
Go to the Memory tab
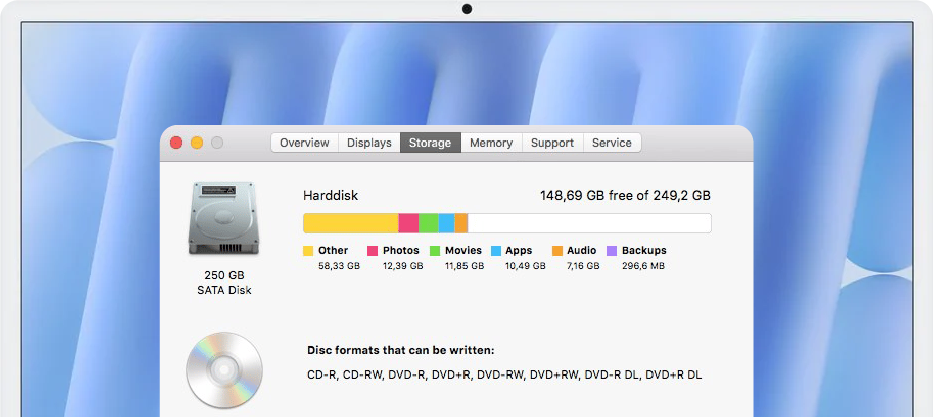pyautogui.click(x=491, y=143)
